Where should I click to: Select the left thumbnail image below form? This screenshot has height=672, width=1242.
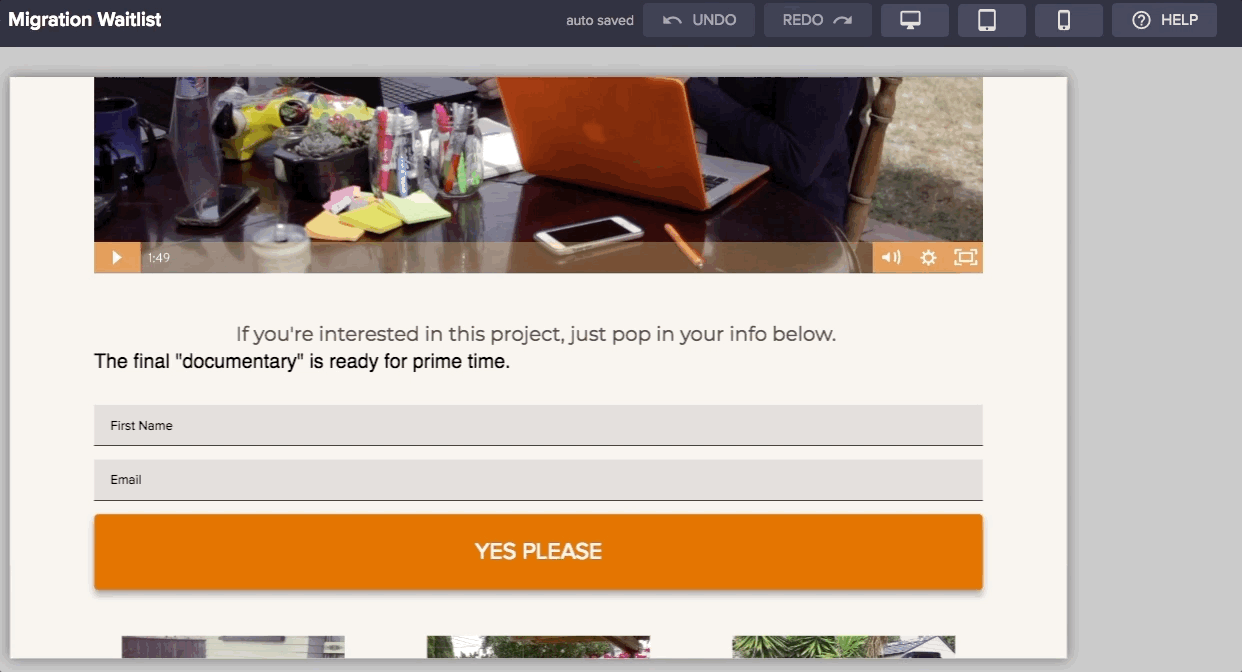coord(233,646)
